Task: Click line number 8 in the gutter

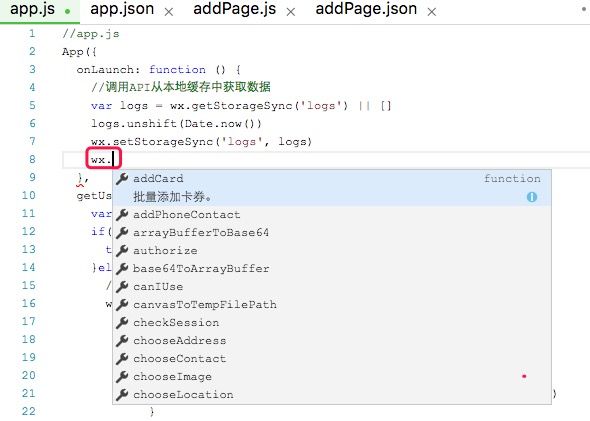Action: 32,160
